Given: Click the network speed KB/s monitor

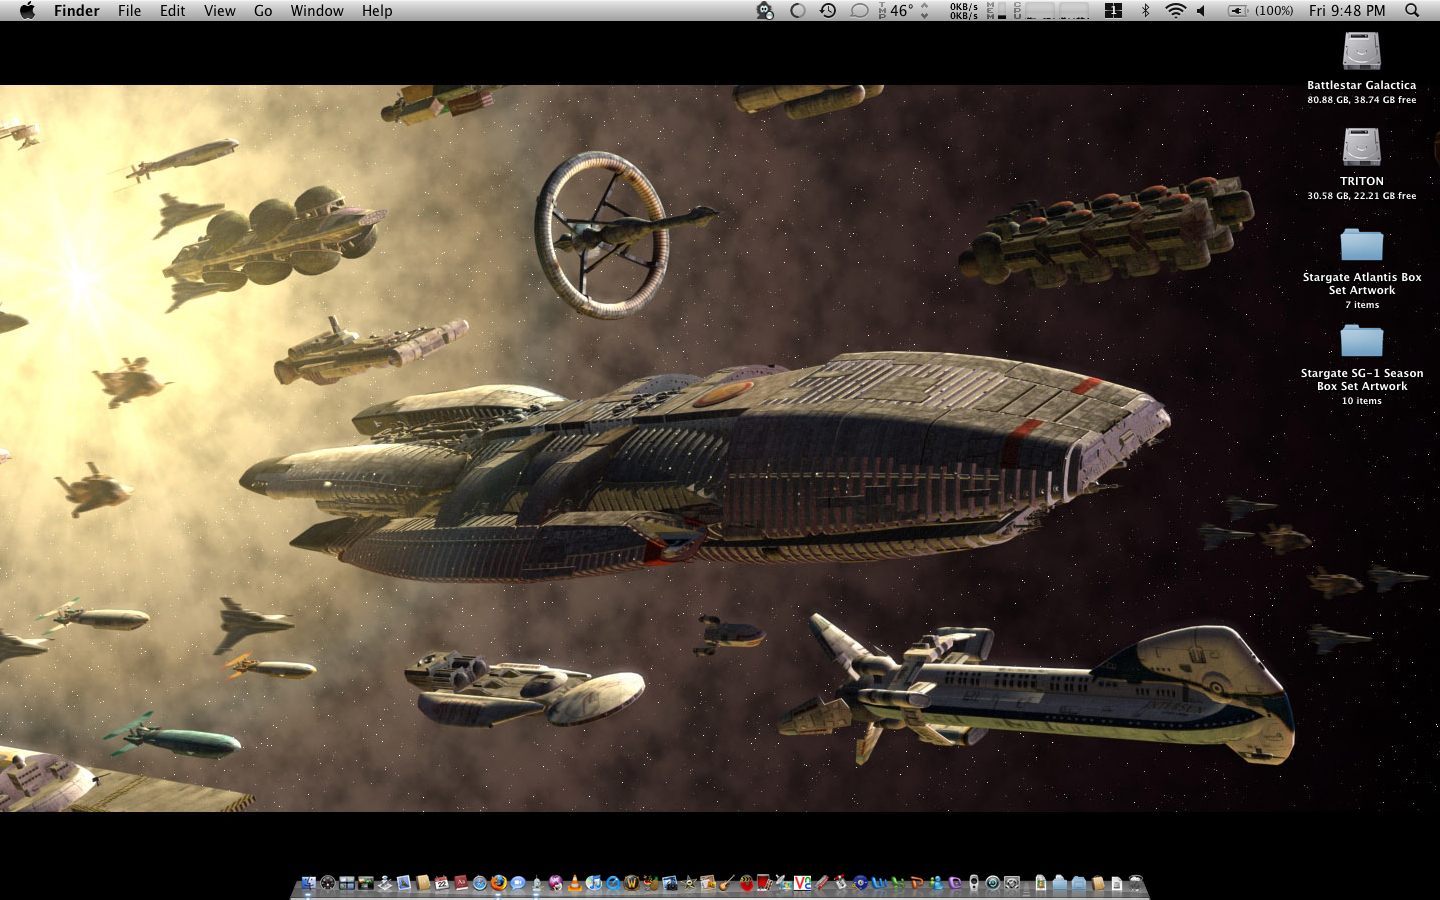Looking at the screenshot, I should [x=964, y=11].
